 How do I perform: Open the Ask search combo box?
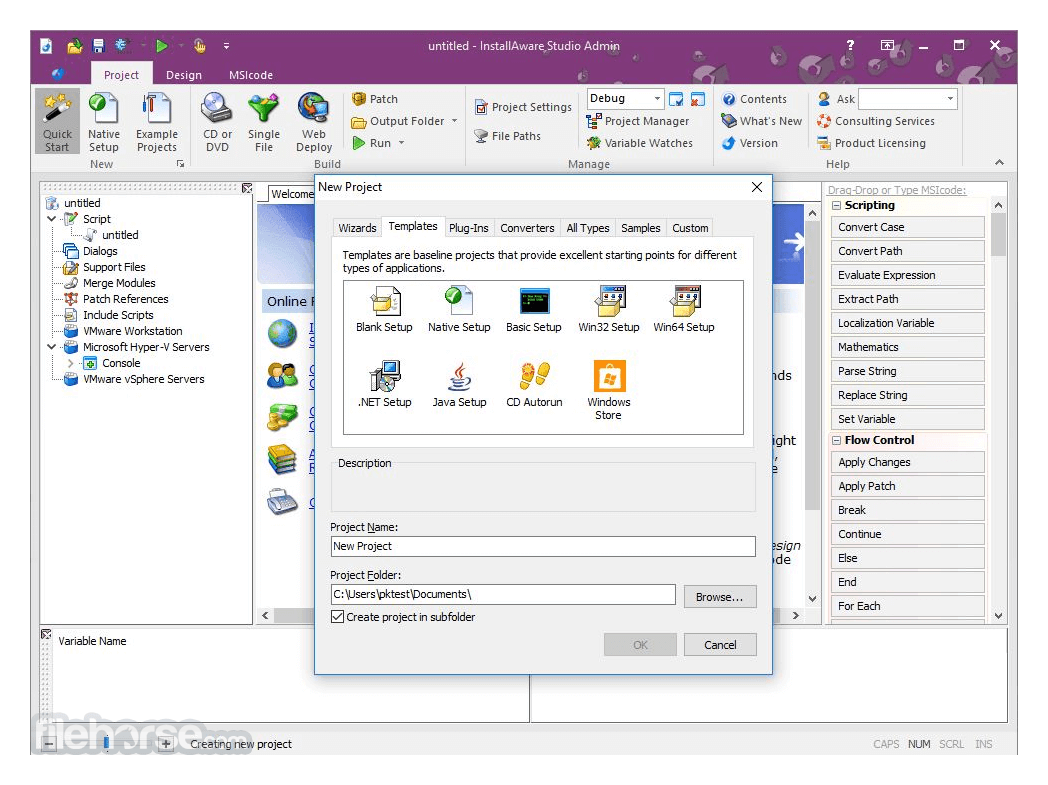tap(908, 99)
